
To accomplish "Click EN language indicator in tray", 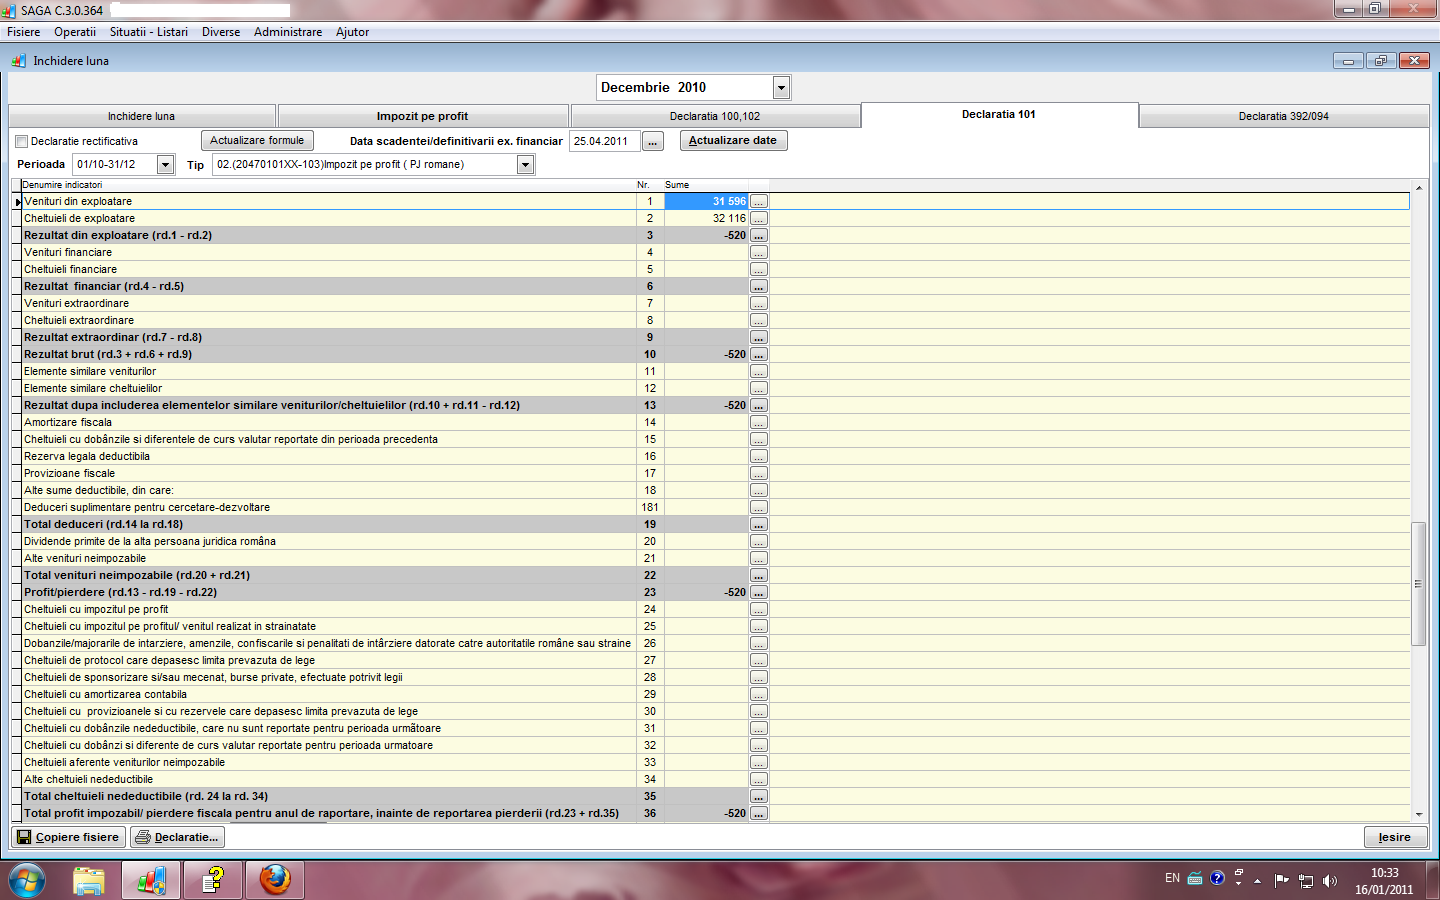I will (x=1172, y=878).
